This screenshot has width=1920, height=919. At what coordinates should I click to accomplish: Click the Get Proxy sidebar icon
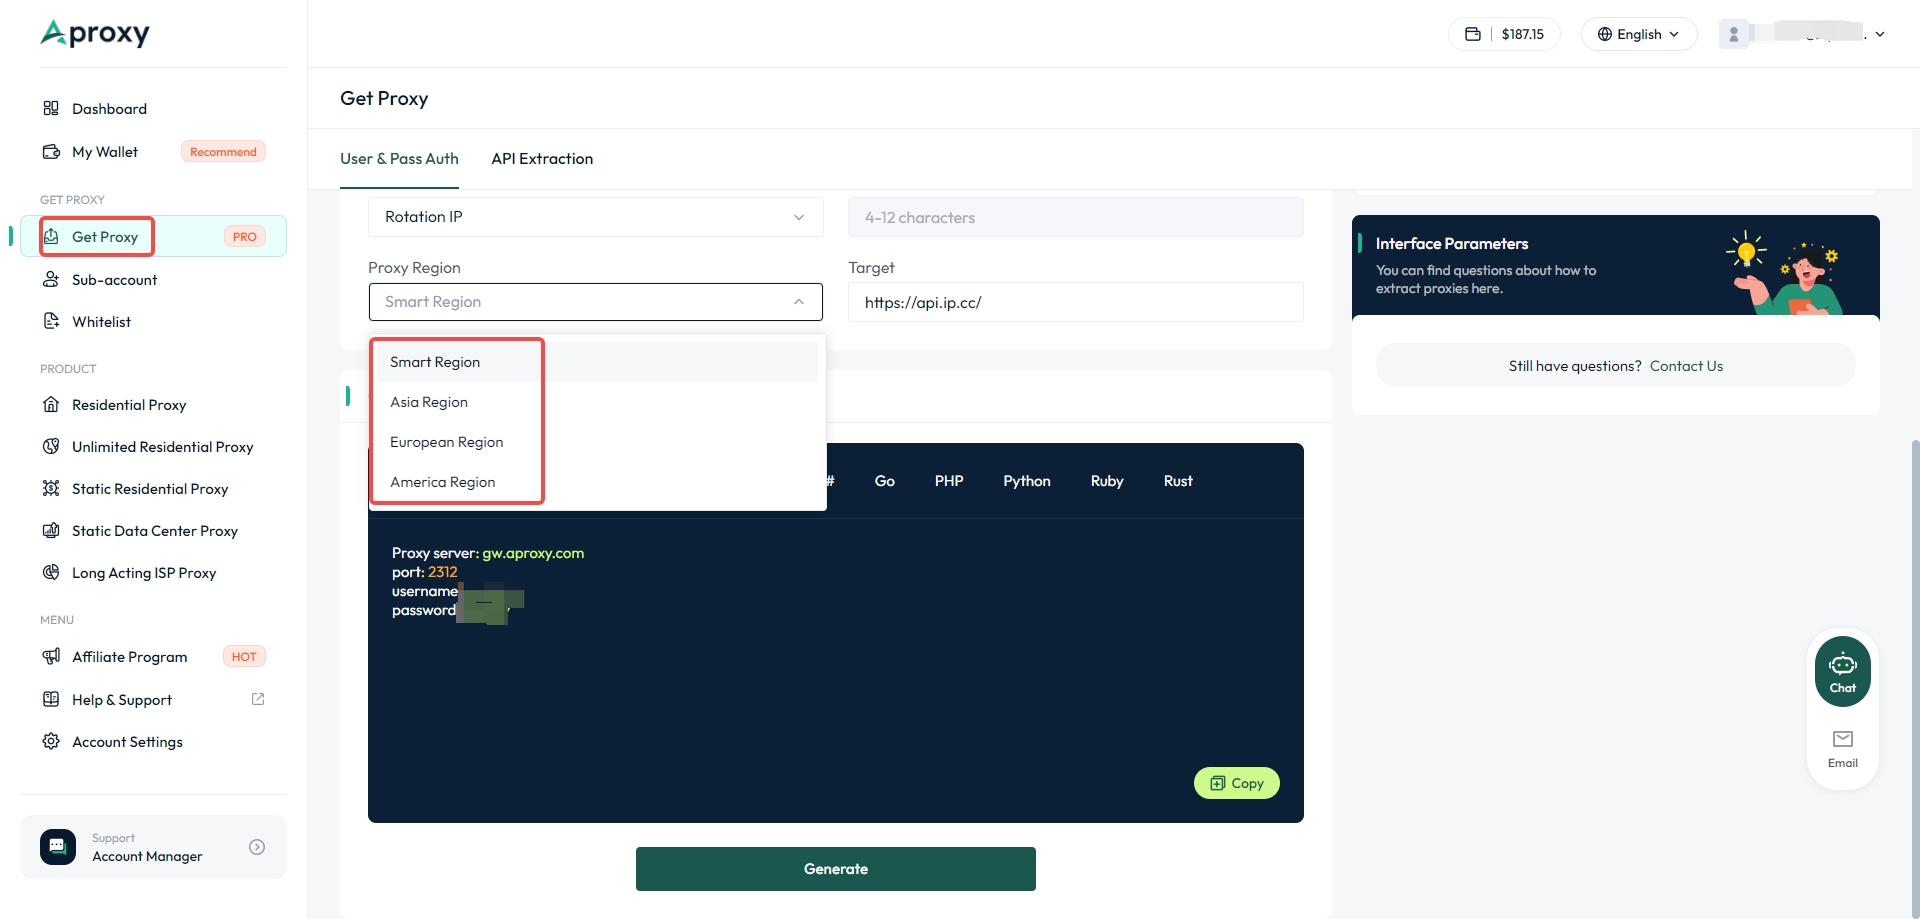pos(51,237)
